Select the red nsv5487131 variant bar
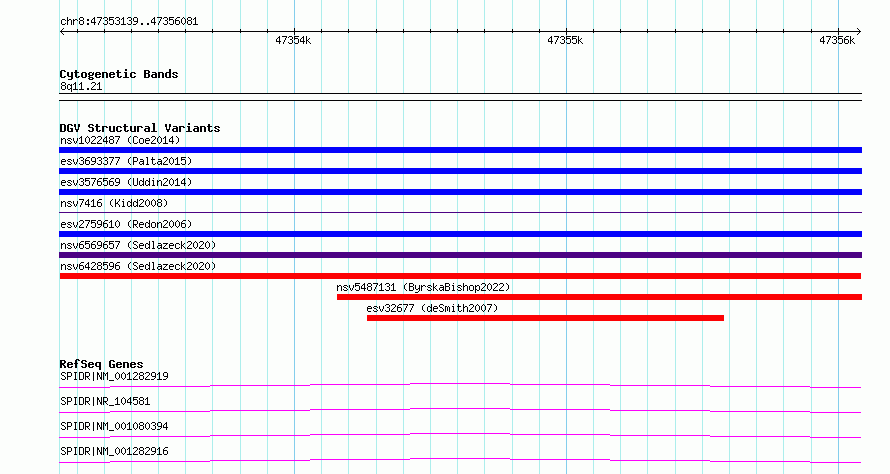Viewport: 890px width, 474px height. click(x=599, y=297)
